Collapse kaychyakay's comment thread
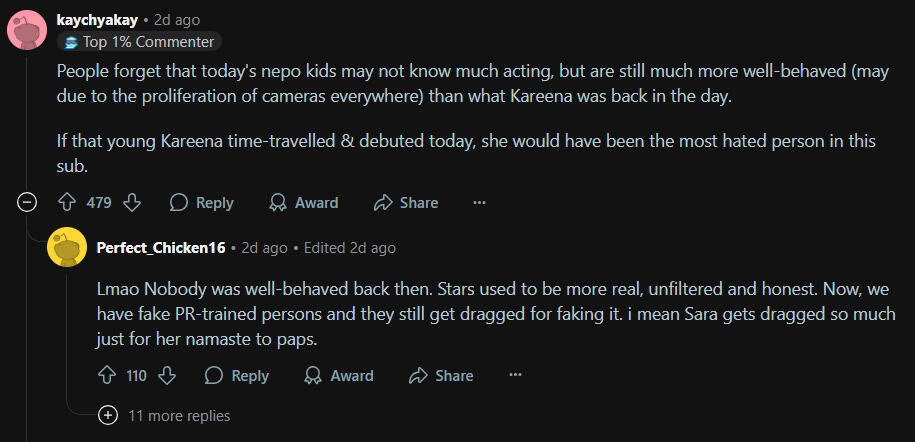The height and width of the screenshot is (442, 915). 28,202
